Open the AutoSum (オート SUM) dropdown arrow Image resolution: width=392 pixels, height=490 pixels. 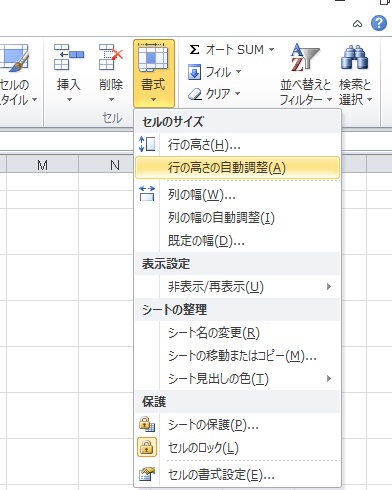[272, 50]
